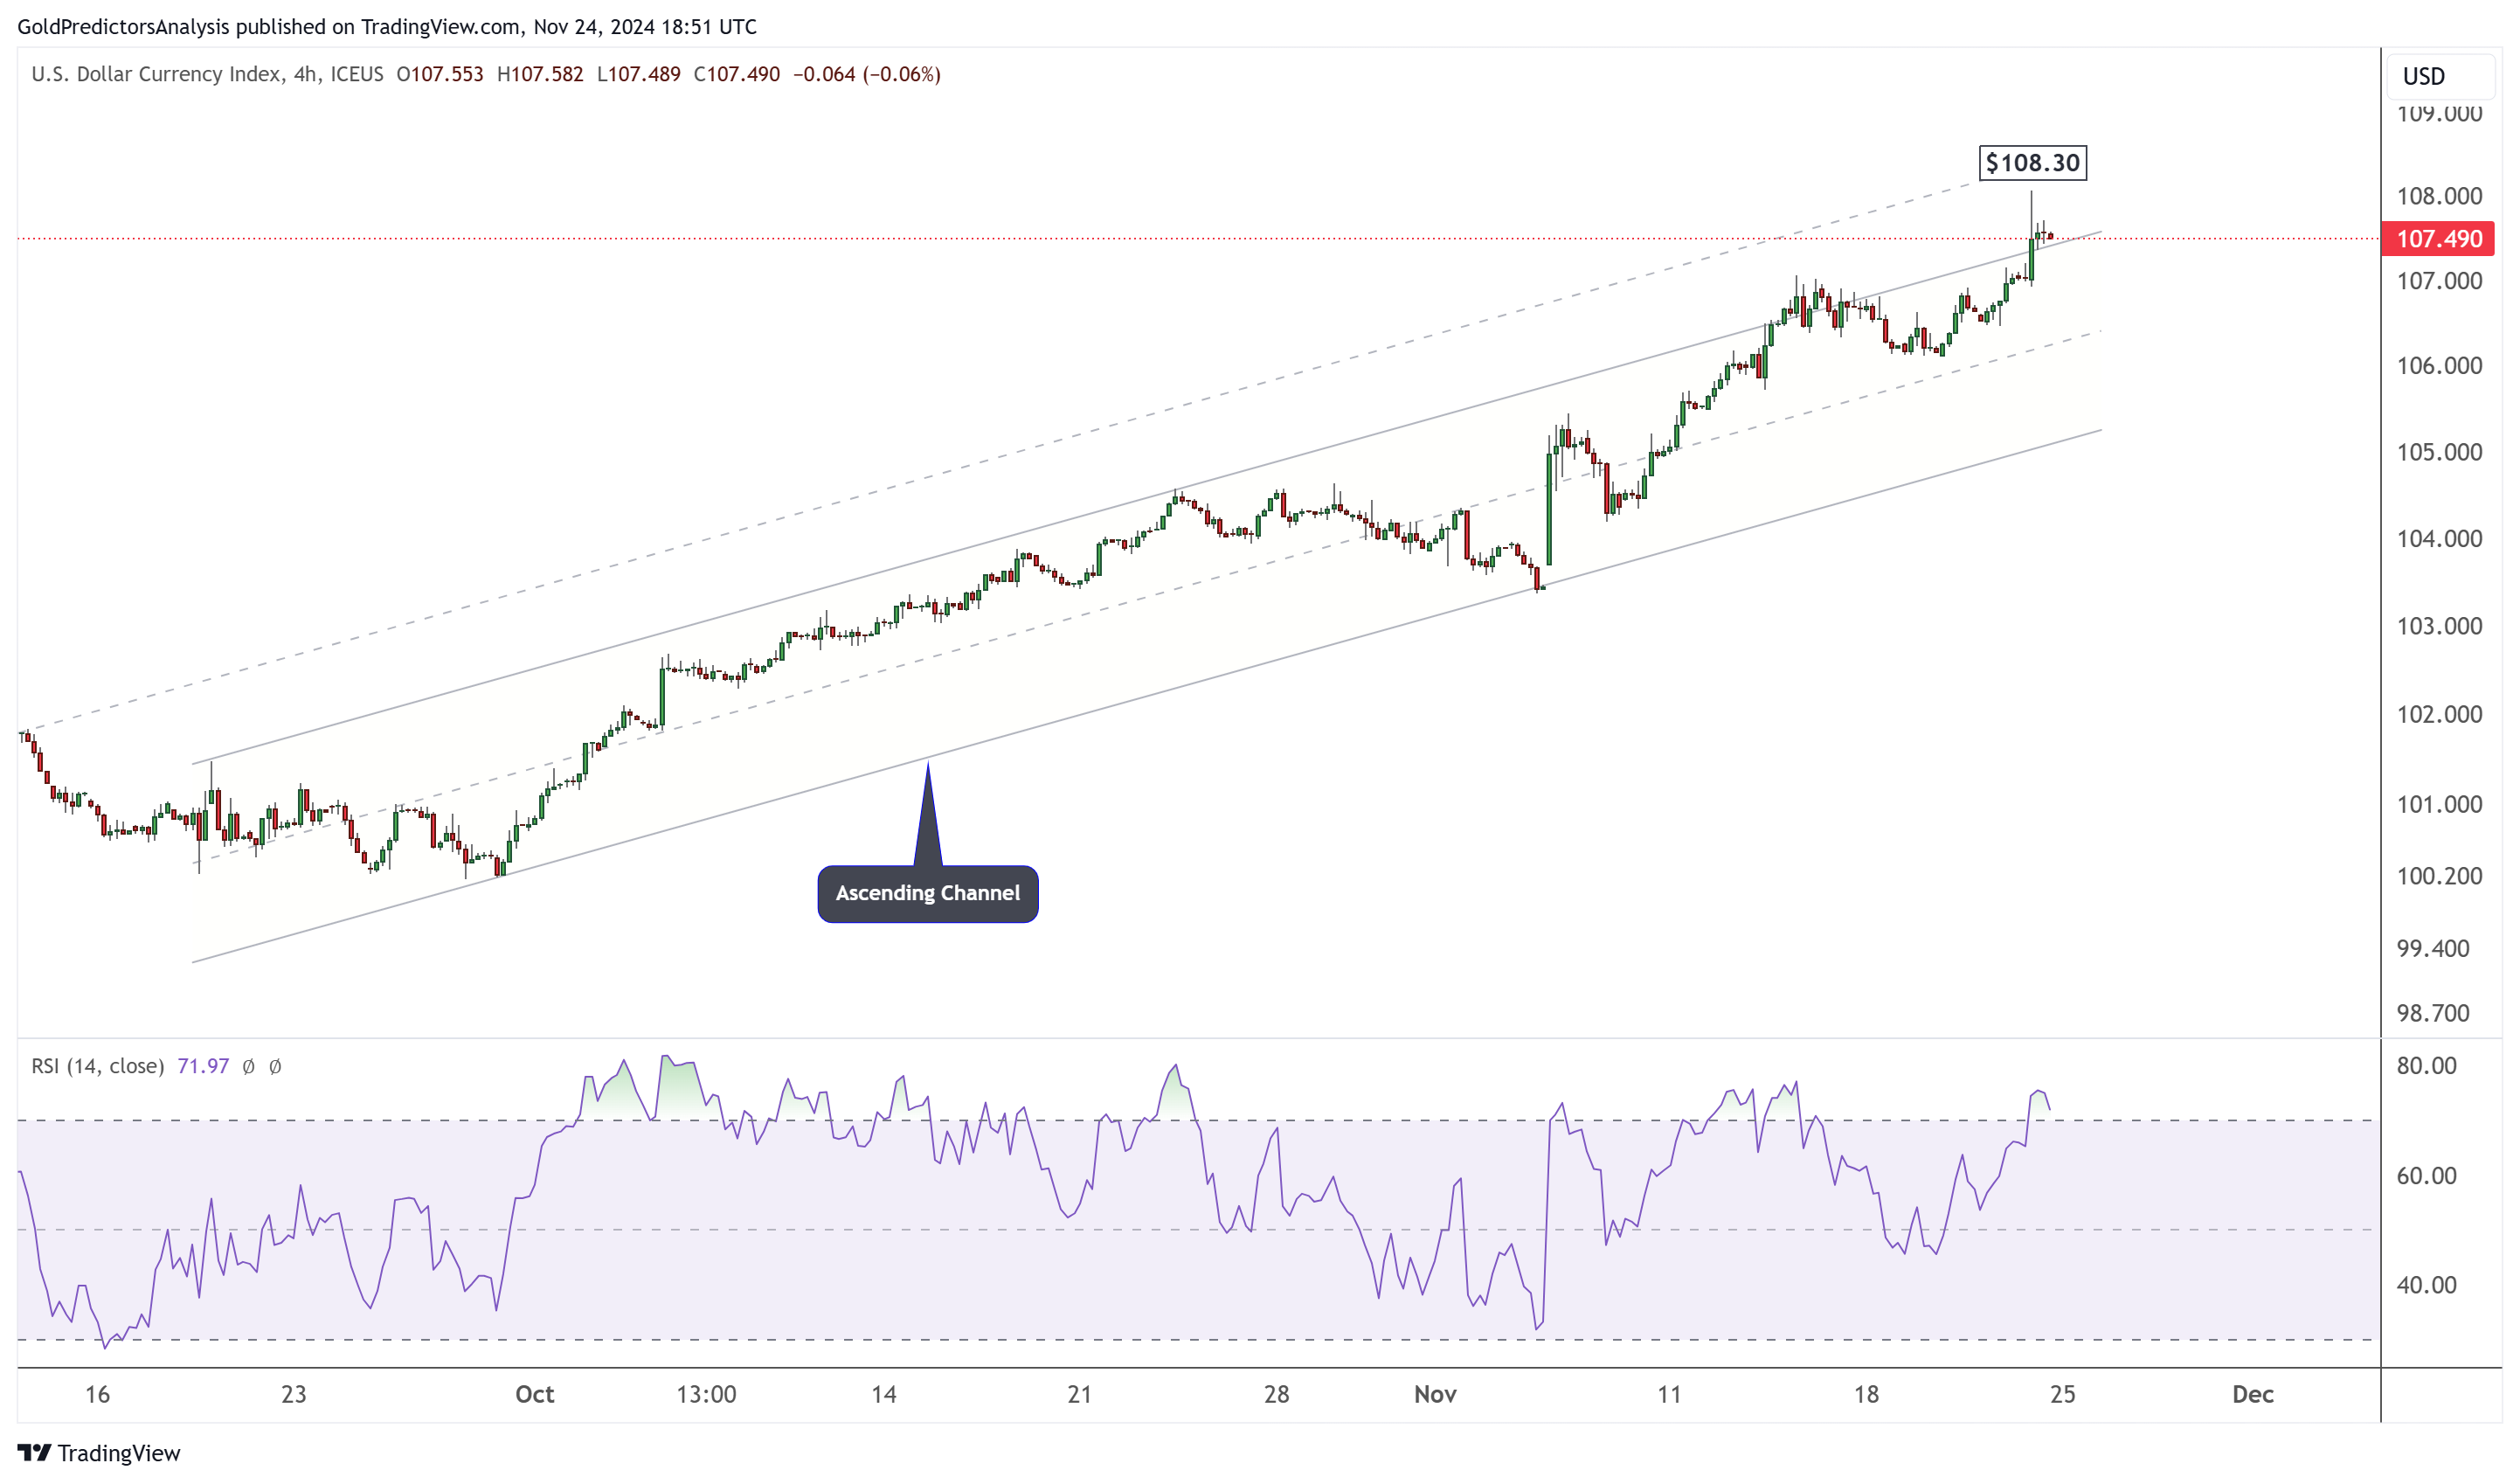Screen dimensions: 2520x1484
Task: Click the TradingView logo icon
Action: [x=33, y=1452]
